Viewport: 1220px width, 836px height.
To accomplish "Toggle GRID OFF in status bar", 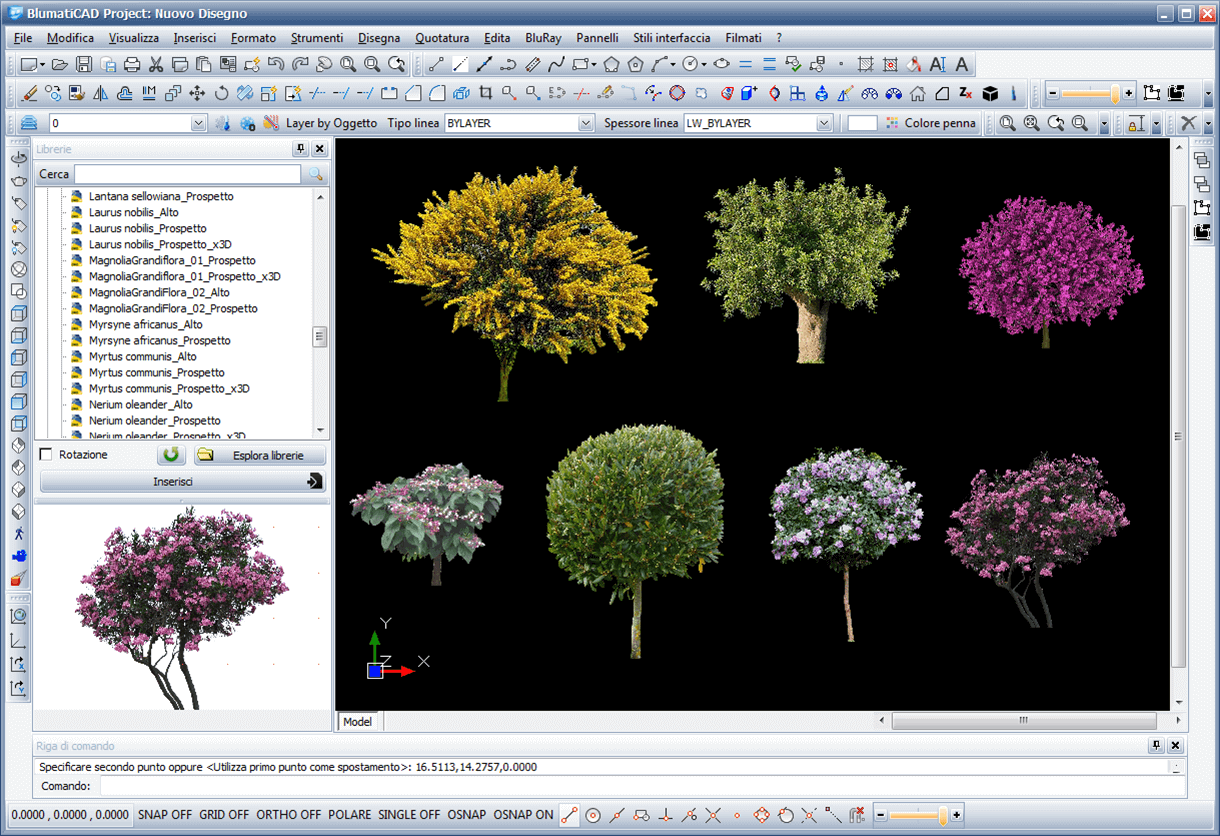I will [224, 815].
